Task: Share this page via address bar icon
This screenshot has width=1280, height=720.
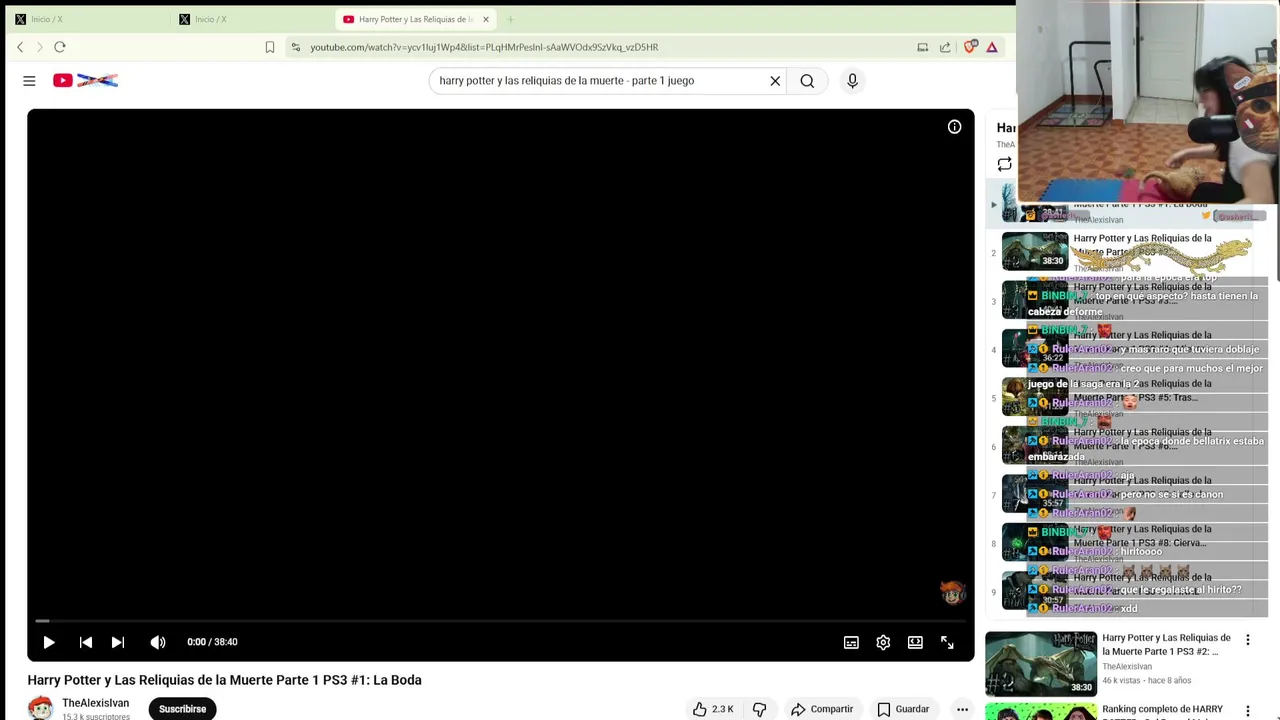Action: tap(945, 47)
